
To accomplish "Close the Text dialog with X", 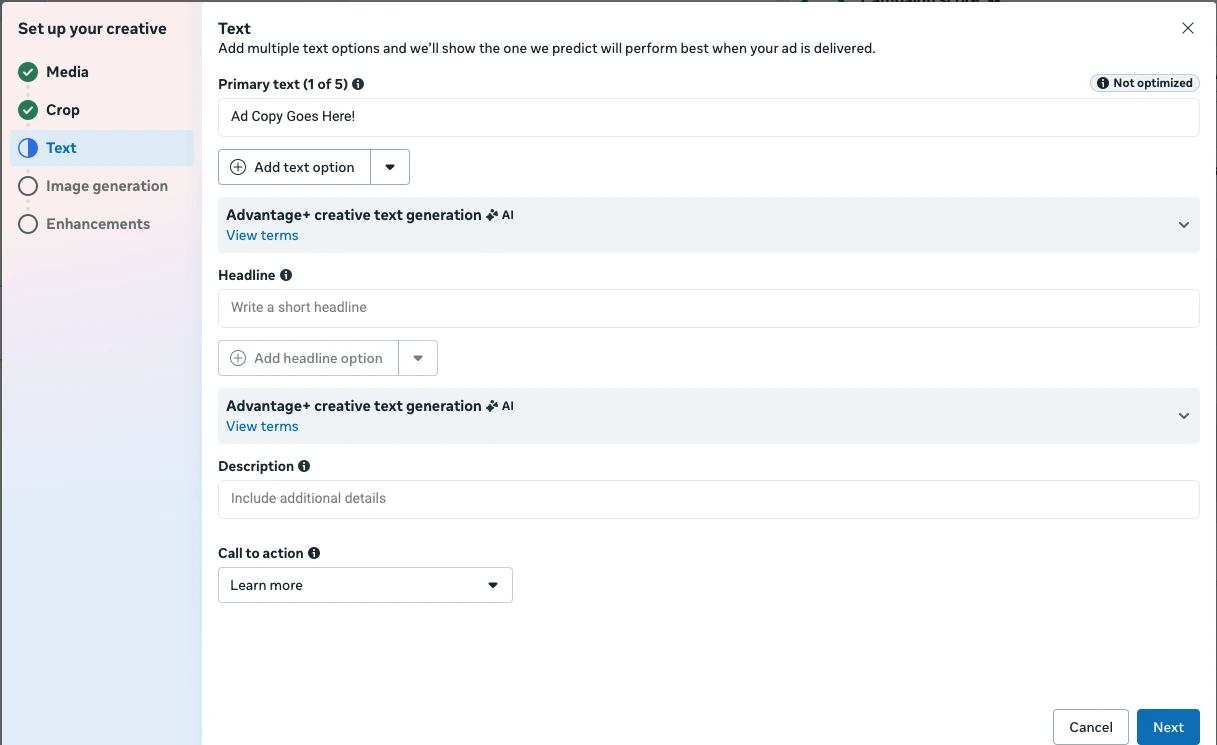I will click(x=1188, y=28).
